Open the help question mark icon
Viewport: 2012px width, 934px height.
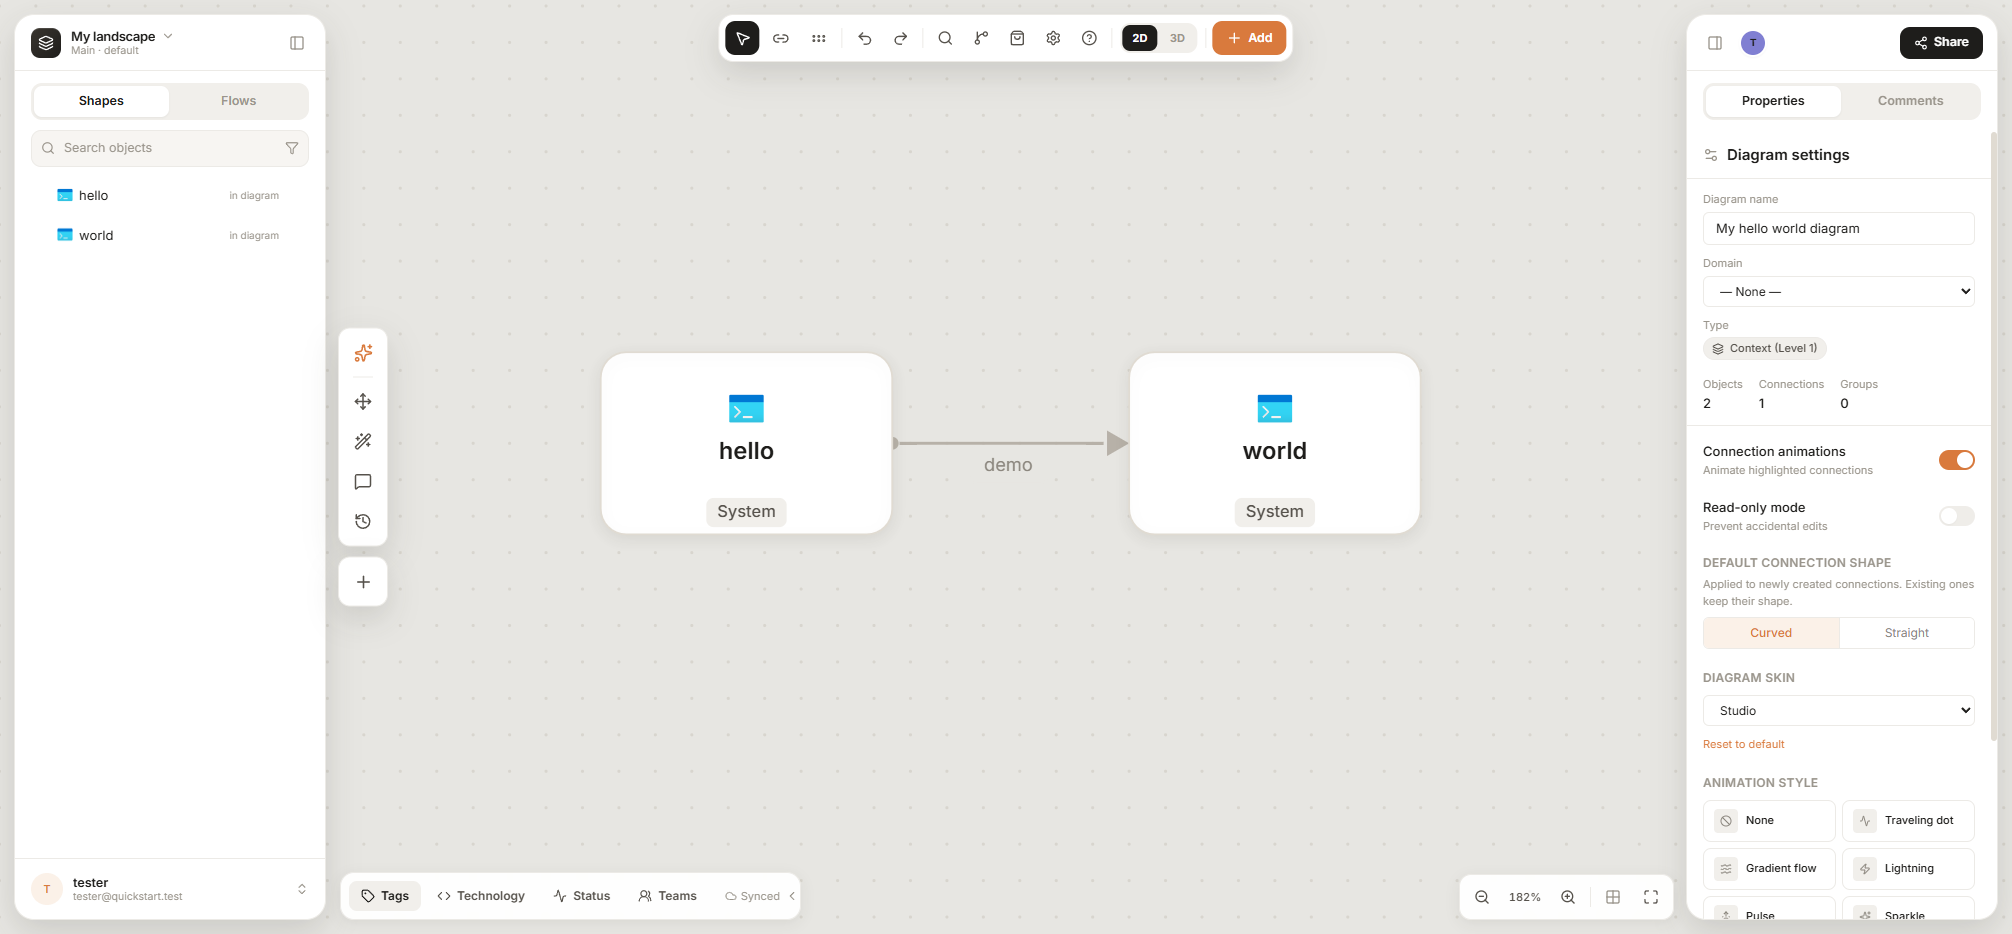[x=1089, y=38]
